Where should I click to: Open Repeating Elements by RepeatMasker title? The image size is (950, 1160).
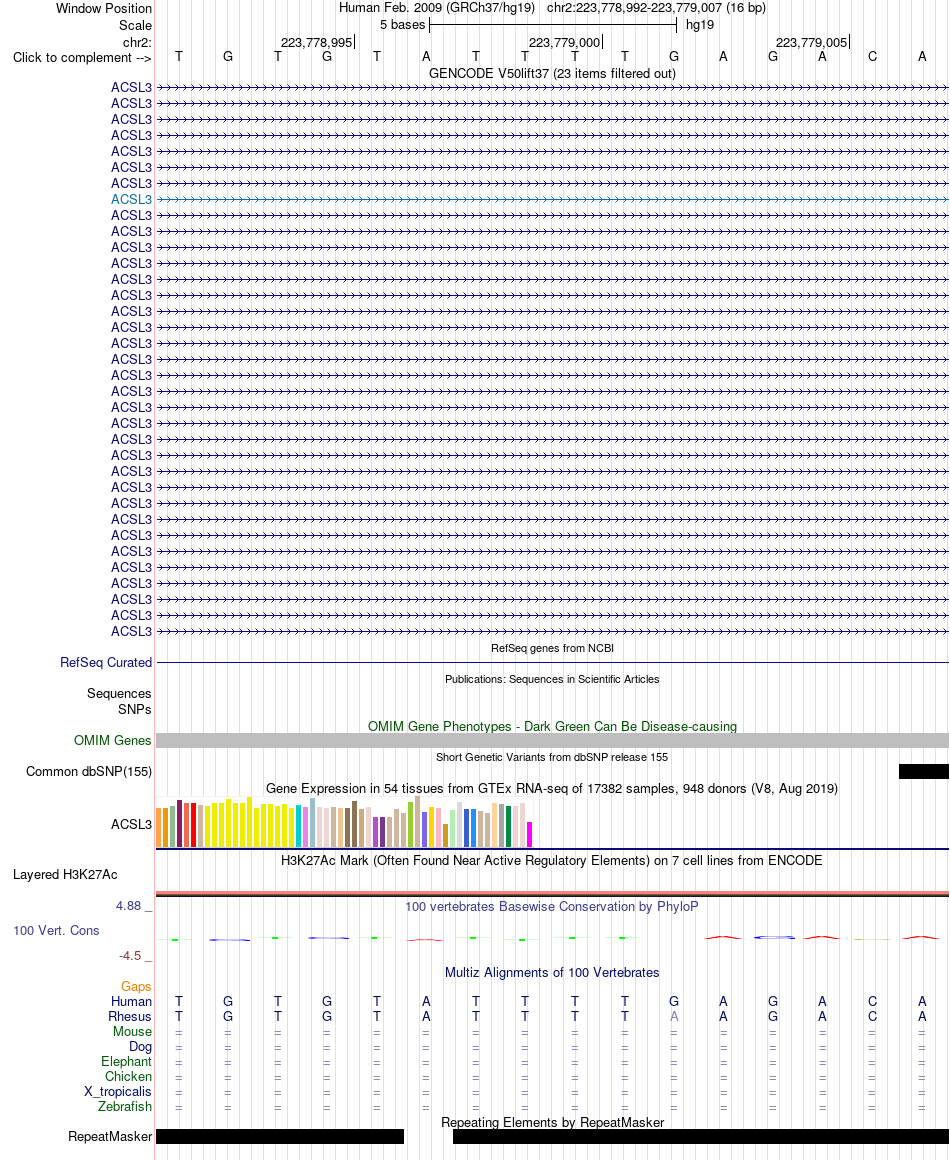pos(552,1122)
